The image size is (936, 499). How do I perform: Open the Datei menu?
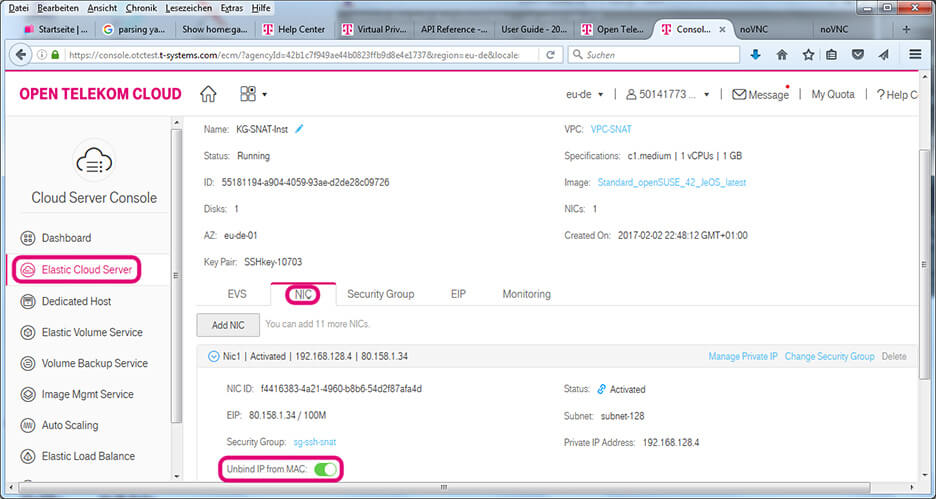click(x=19, y=8)
